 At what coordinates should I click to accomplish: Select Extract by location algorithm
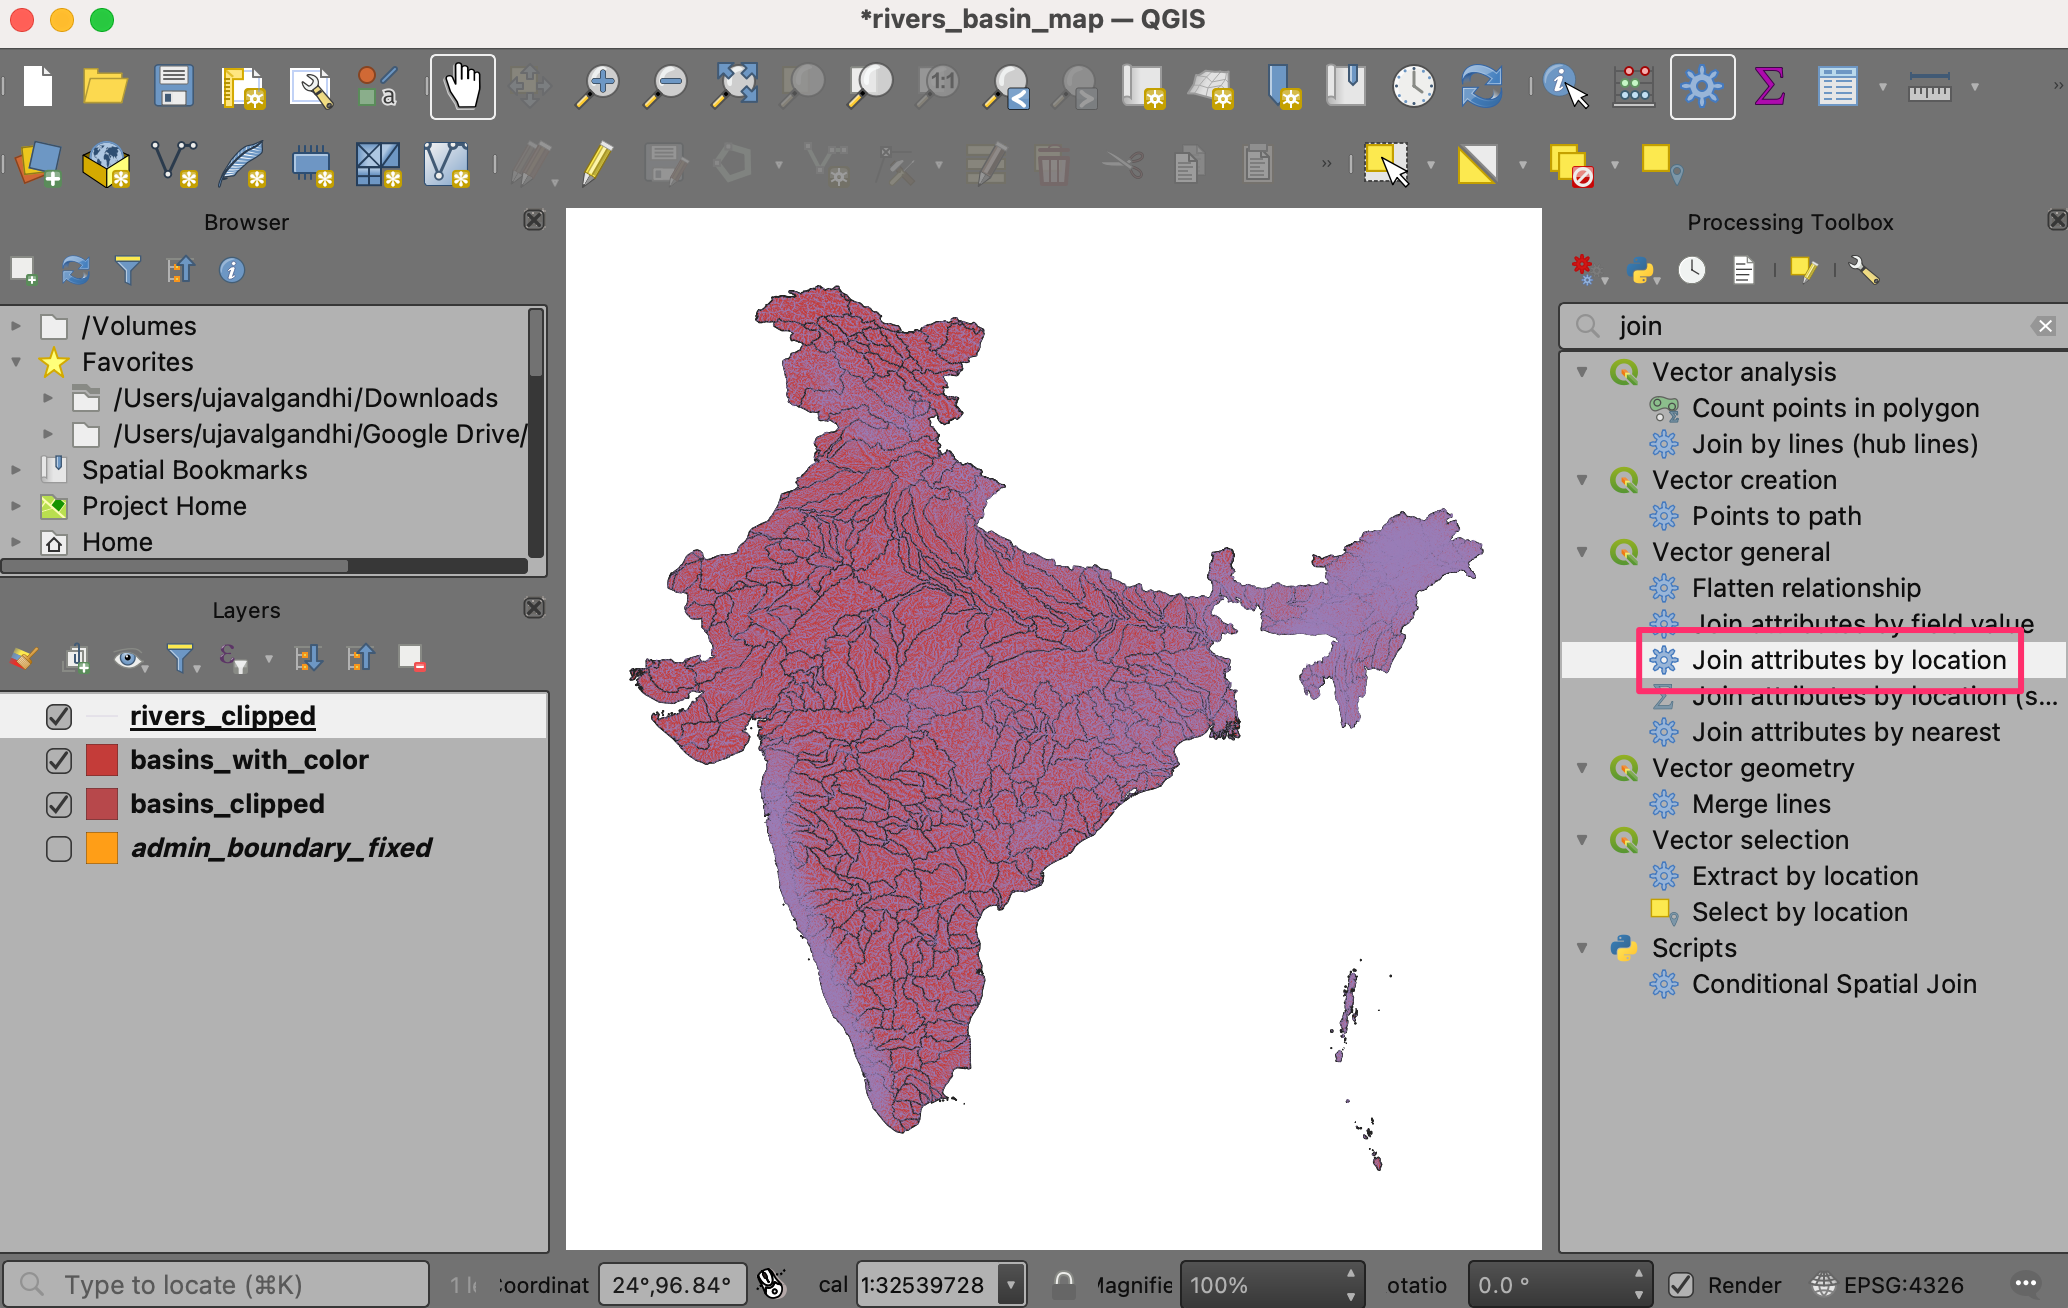pyautogui.click(x=1804, y=876)
